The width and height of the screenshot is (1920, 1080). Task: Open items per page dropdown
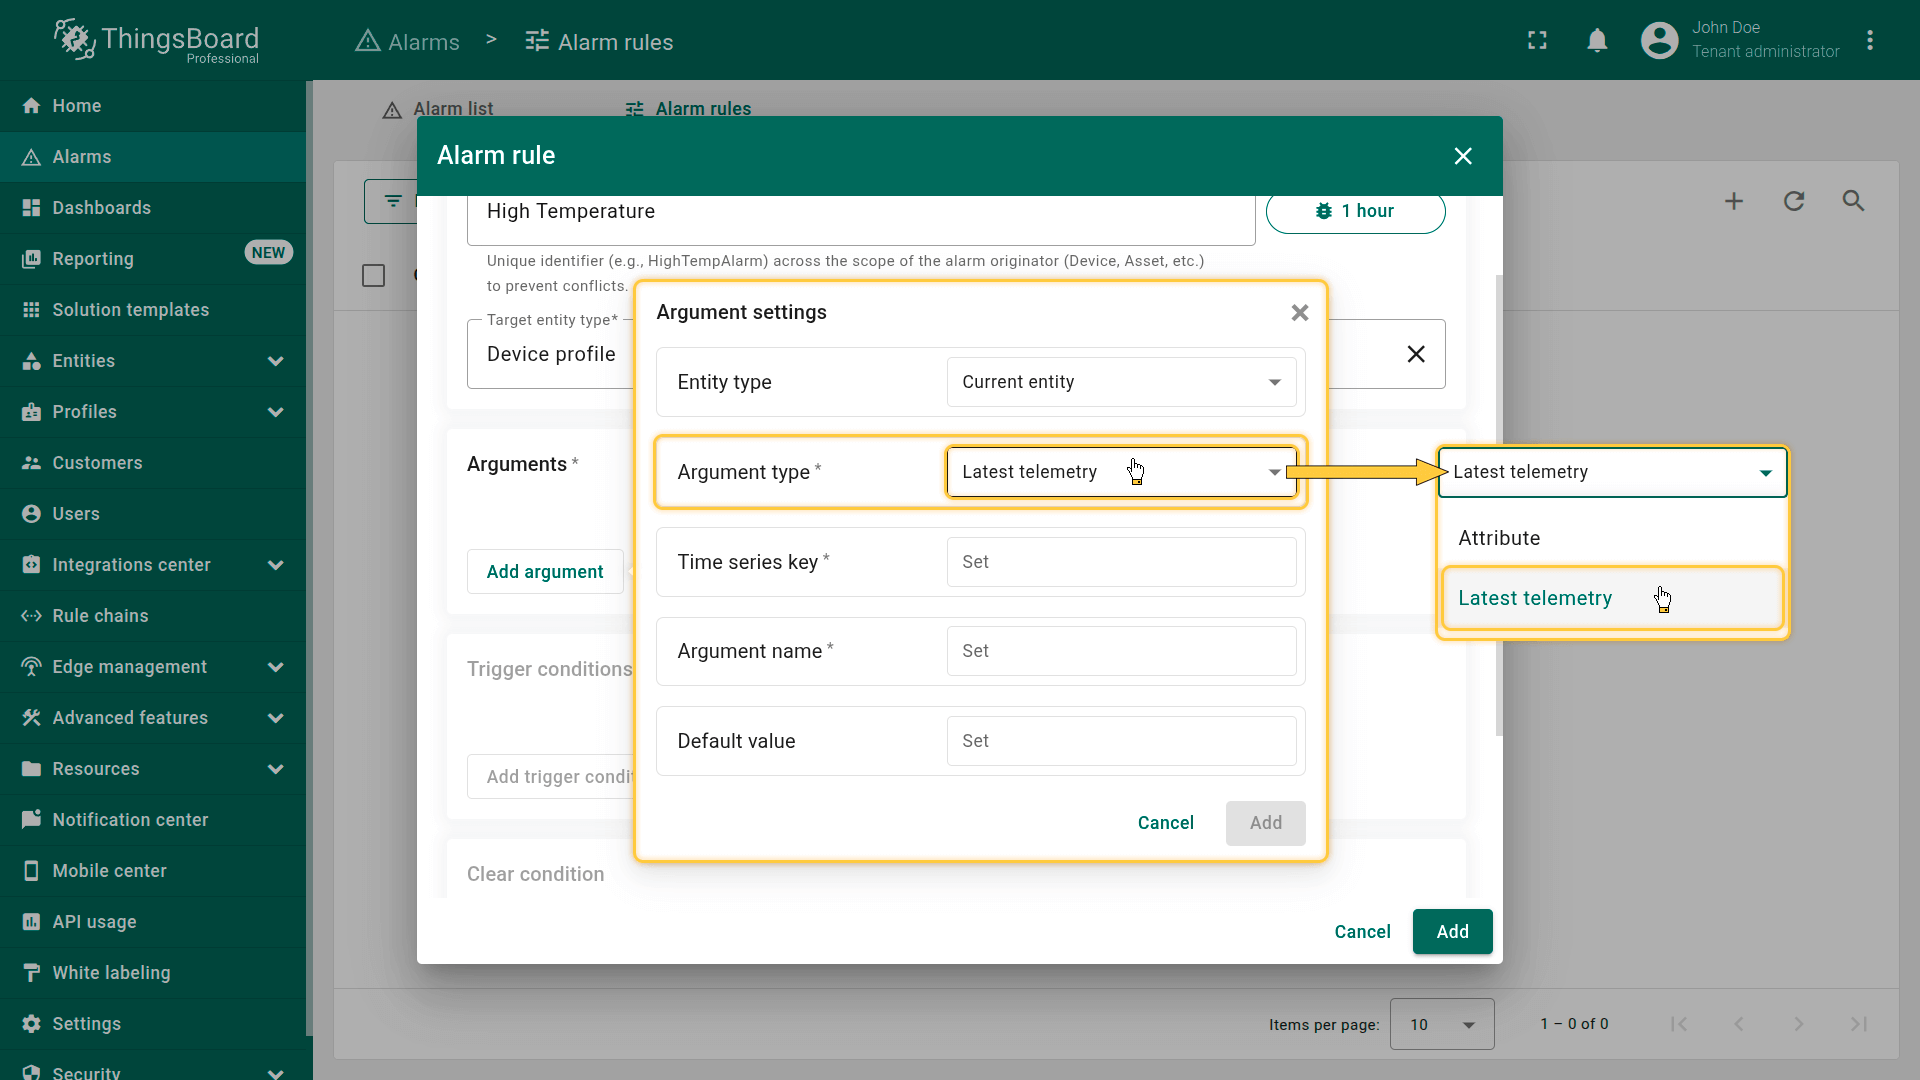coord(1441,1024)
